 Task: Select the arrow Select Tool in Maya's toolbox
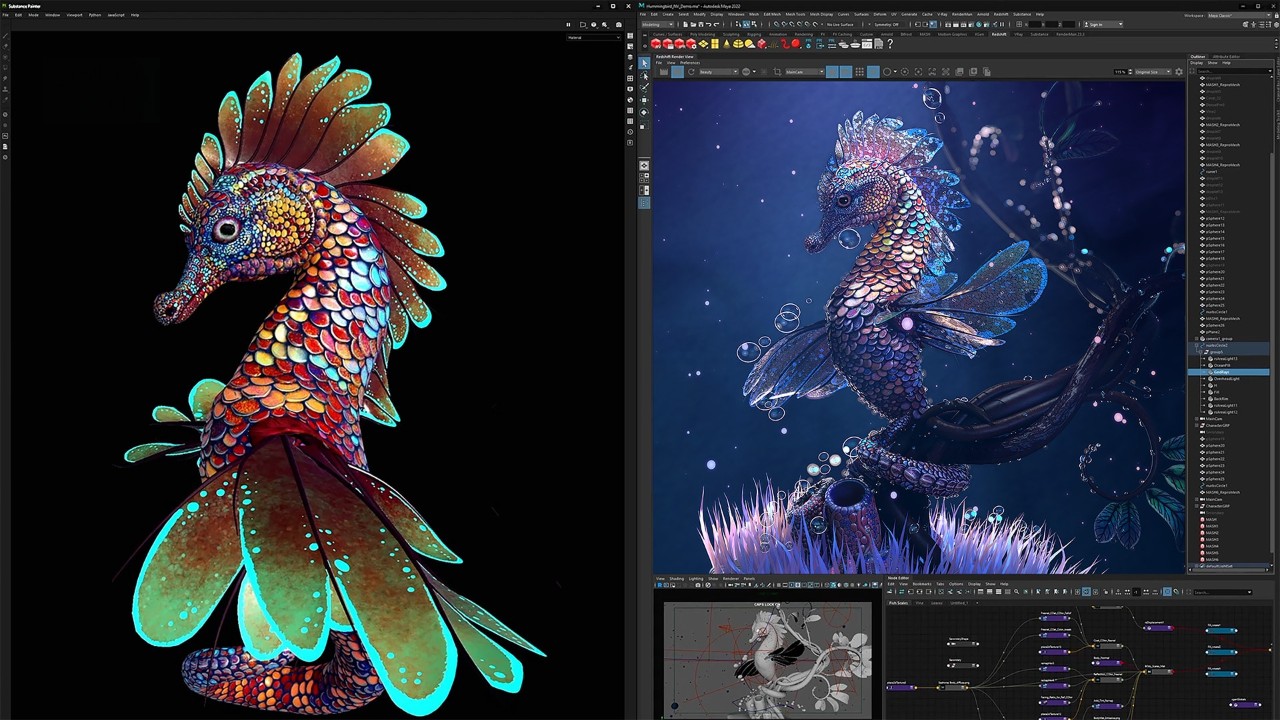click(644, 63)
